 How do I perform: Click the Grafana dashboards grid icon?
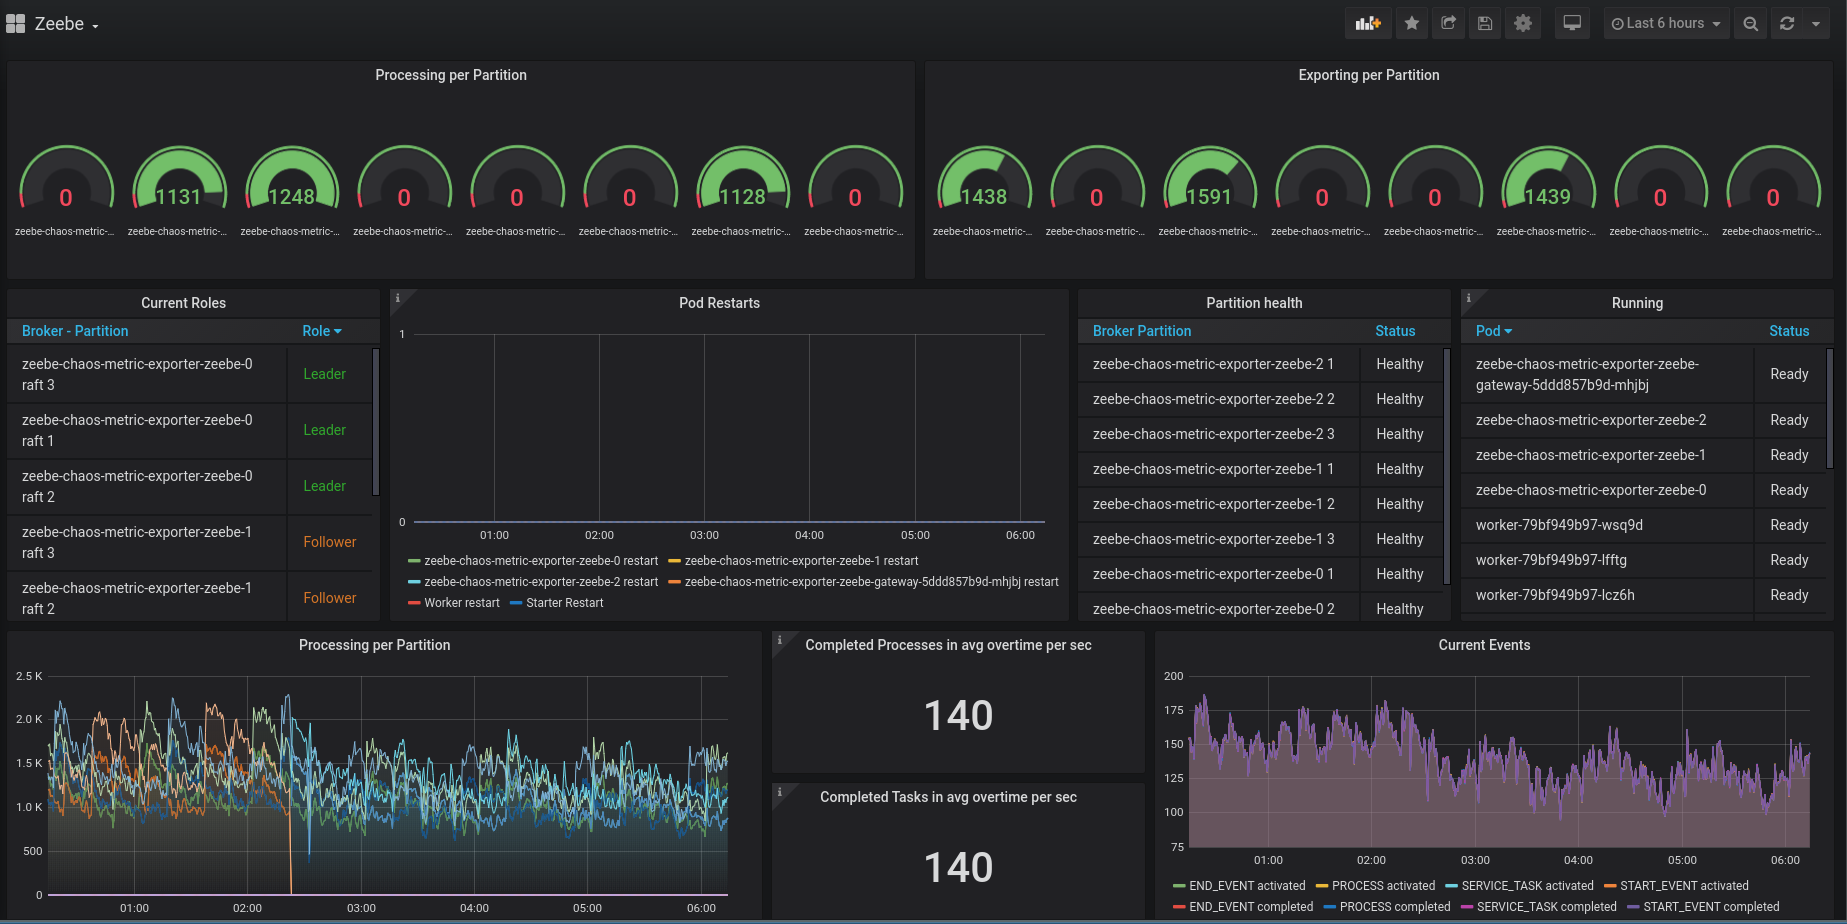(15, 23)
